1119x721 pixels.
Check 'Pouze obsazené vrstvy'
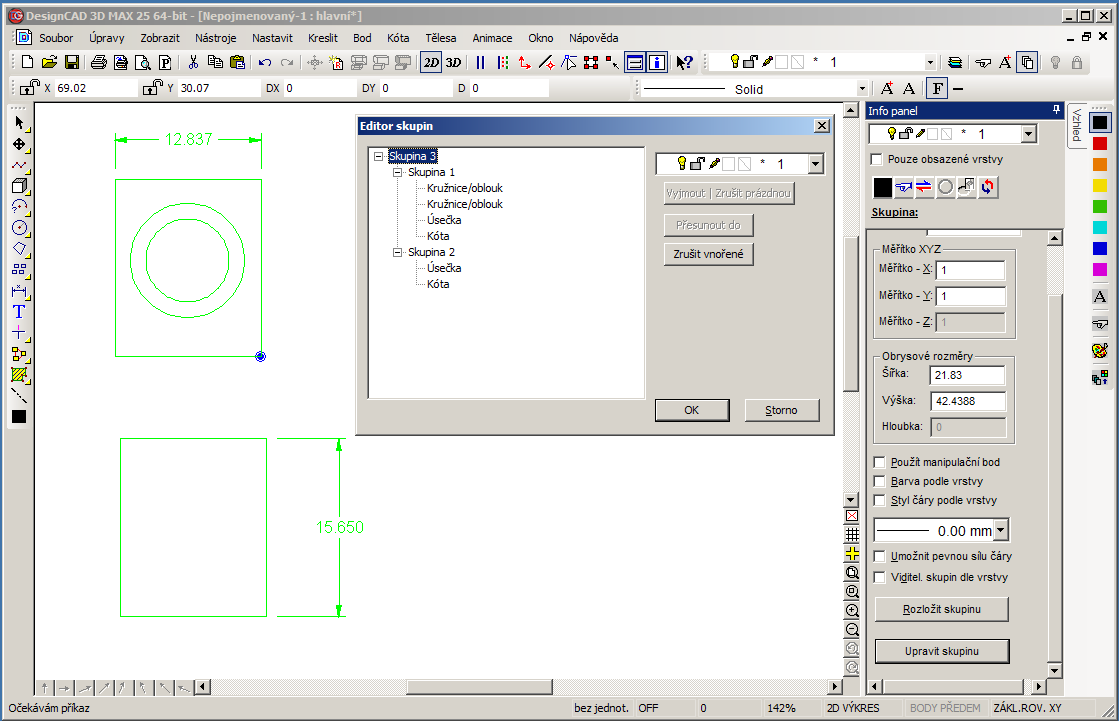[877, 159]
